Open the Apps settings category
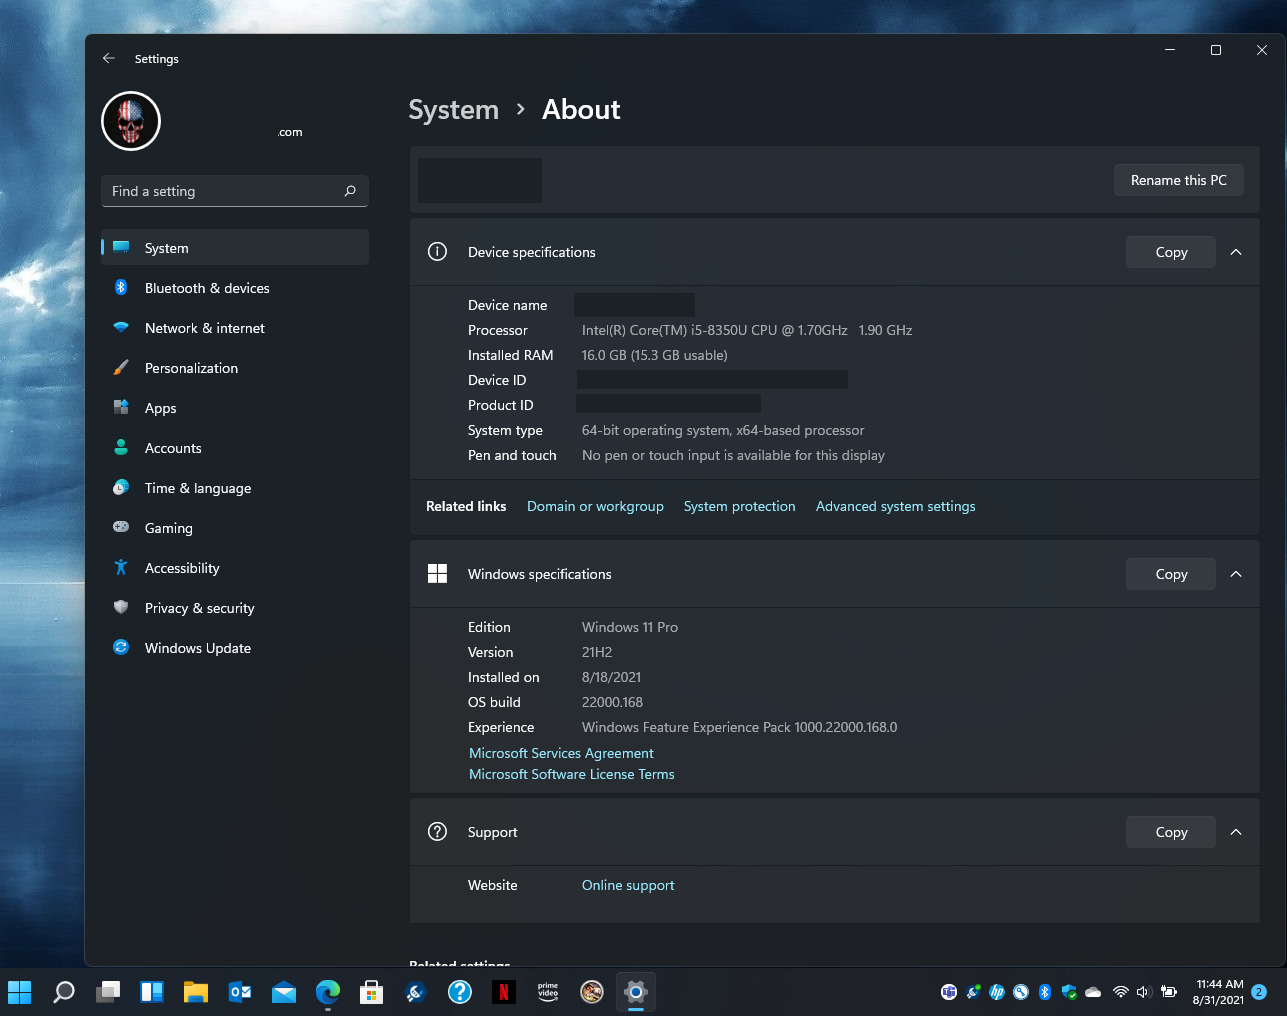1287x1016 pixels. tap(160, 408)
